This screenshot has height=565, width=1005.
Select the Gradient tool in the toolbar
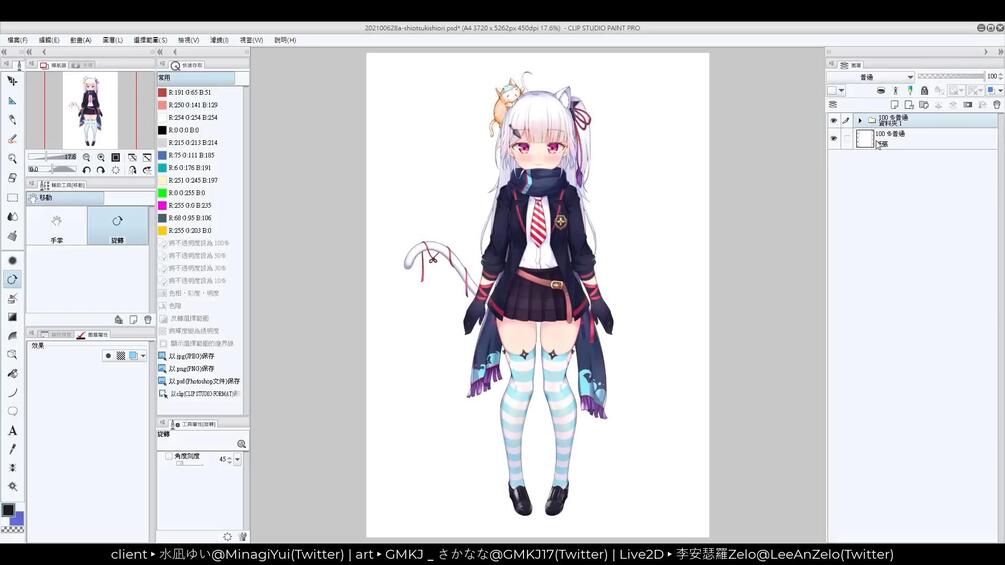pyautogui.click(x=12, y=317)
